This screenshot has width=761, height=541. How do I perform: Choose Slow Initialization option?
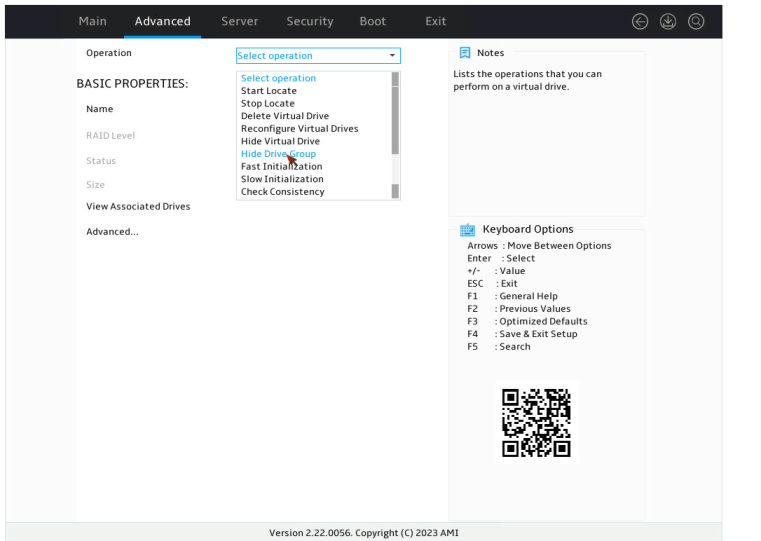coord(282,179)
